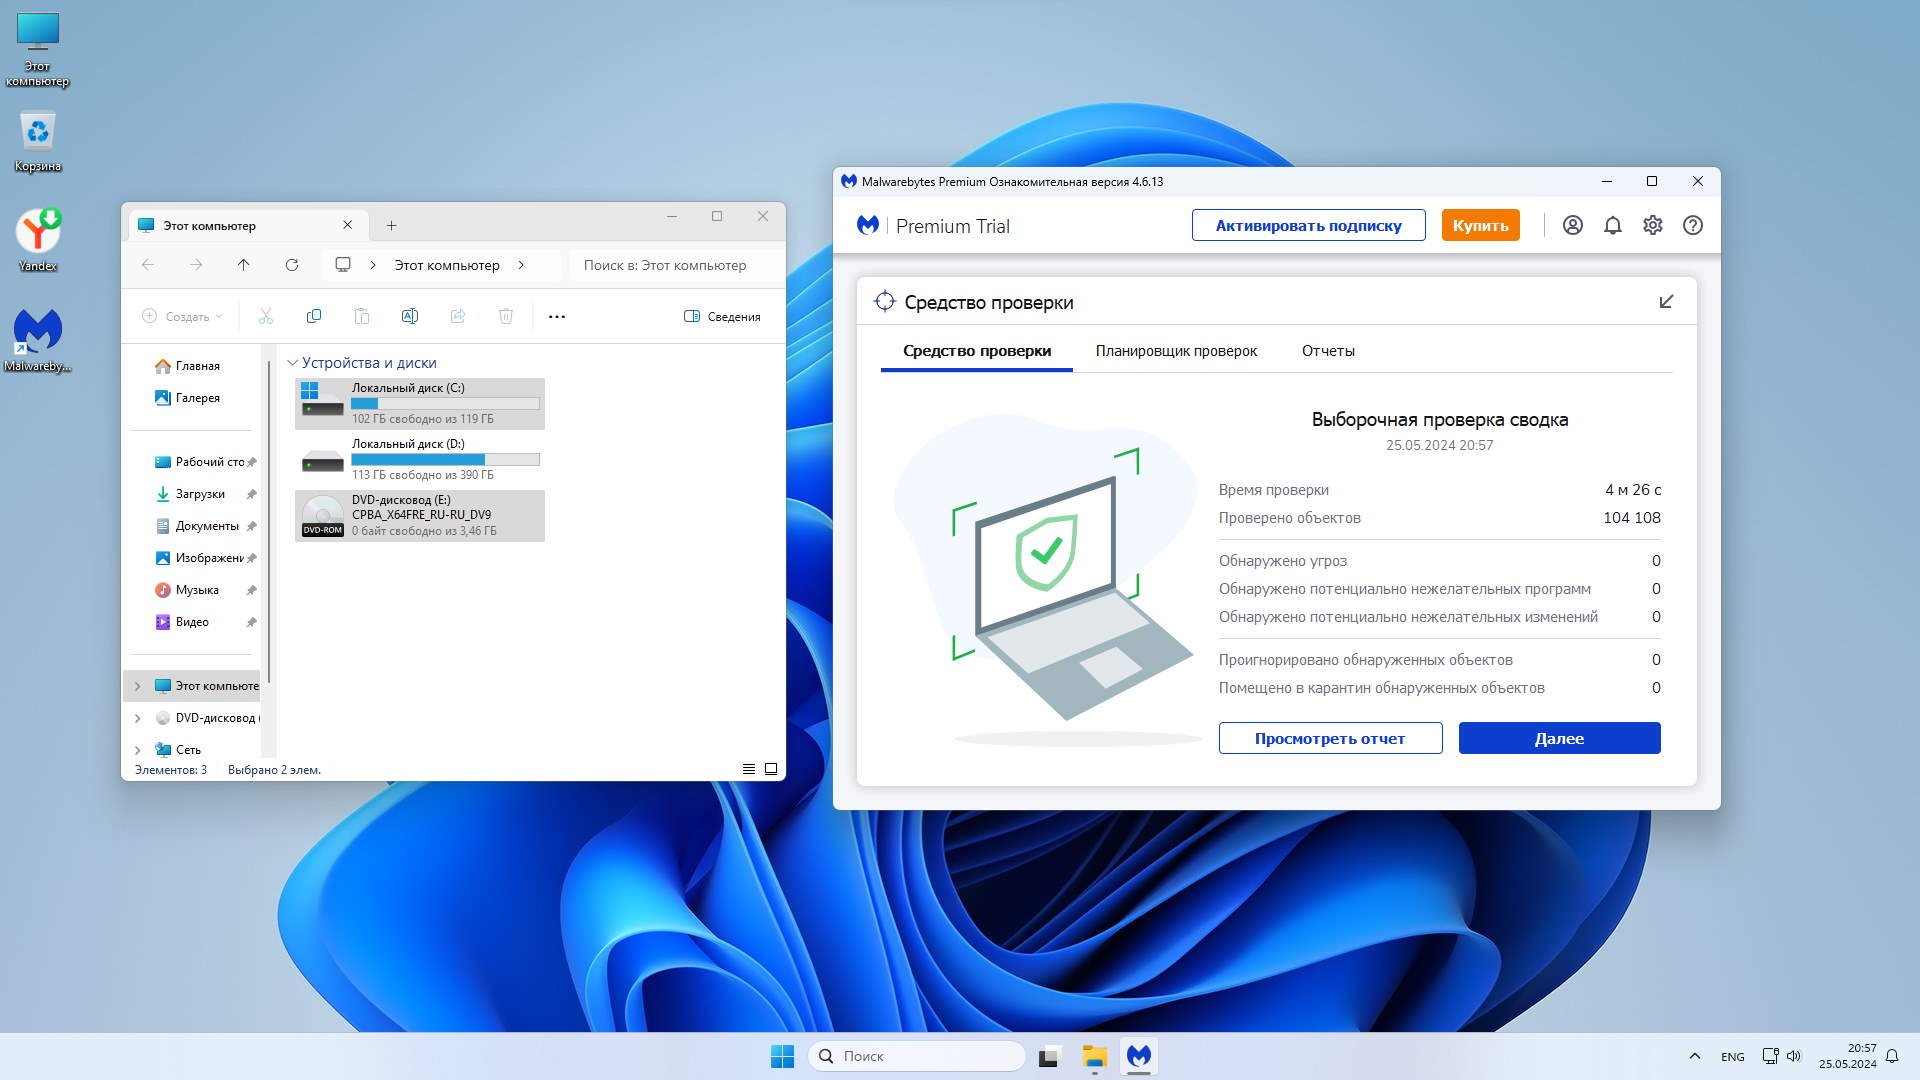
Task: Click the Explorer refresh icon
Action: point(291,265)
